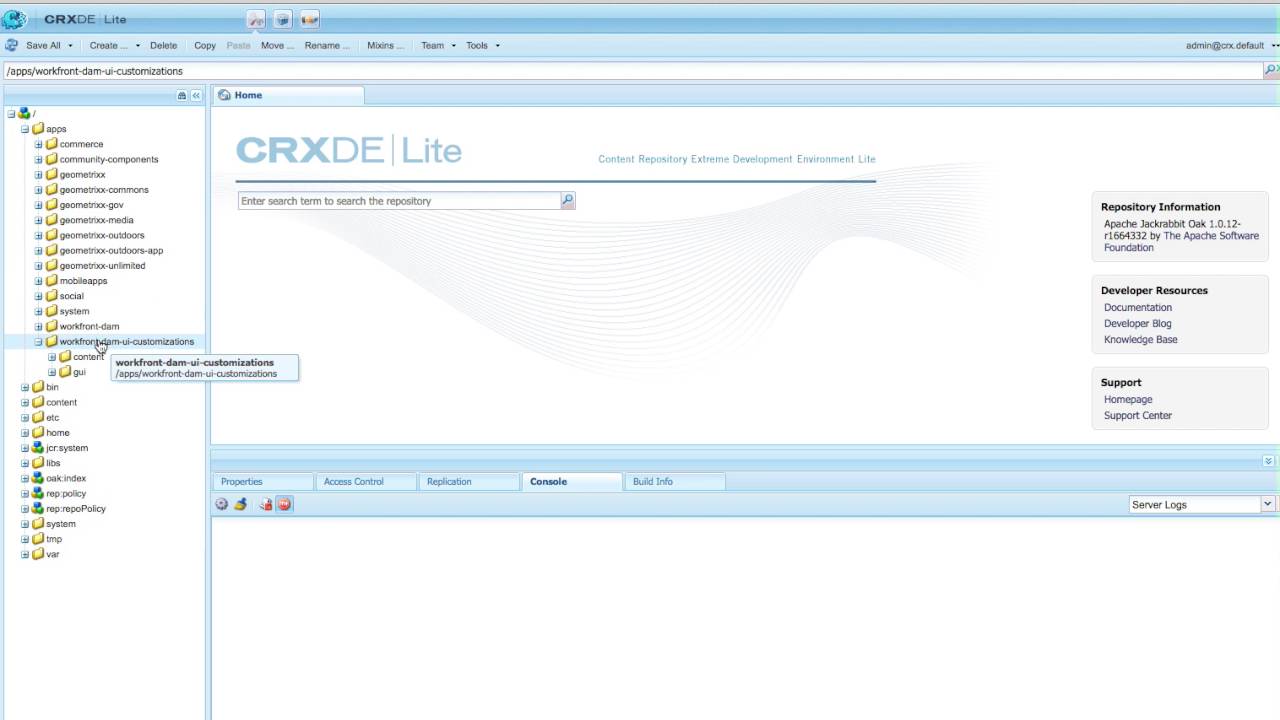Click the third header icon beside package cube
Viewport: 1280px width, 720px height.
coord(310,19)
